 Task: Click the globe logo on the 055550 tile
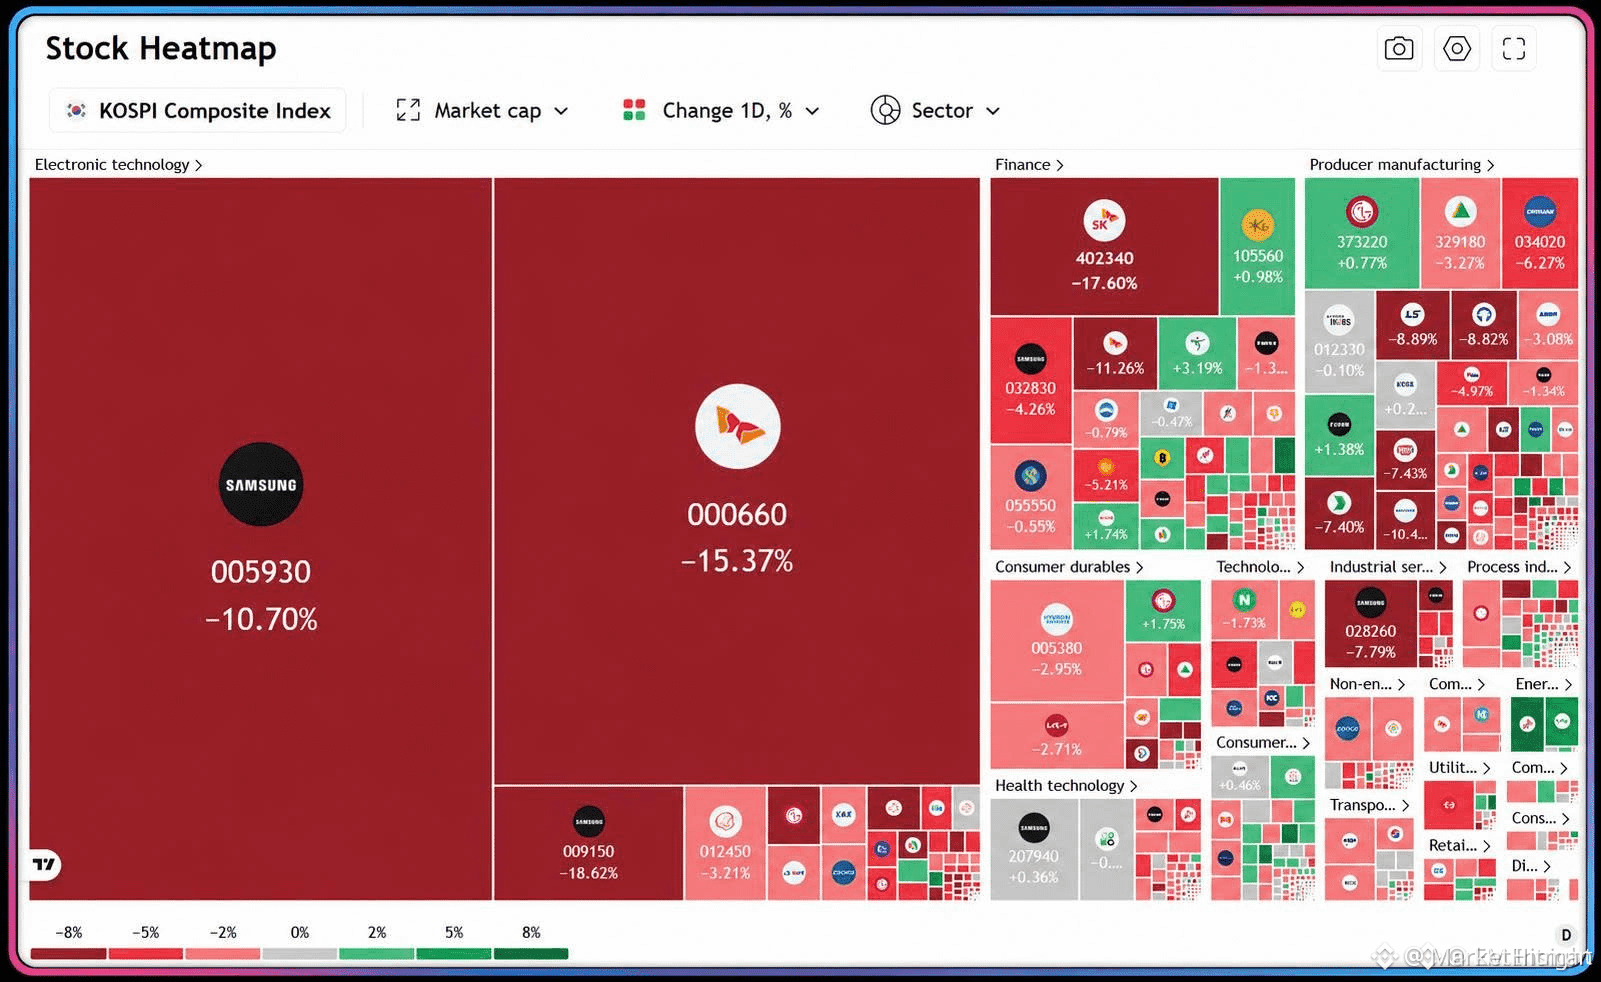[1031, 476]
